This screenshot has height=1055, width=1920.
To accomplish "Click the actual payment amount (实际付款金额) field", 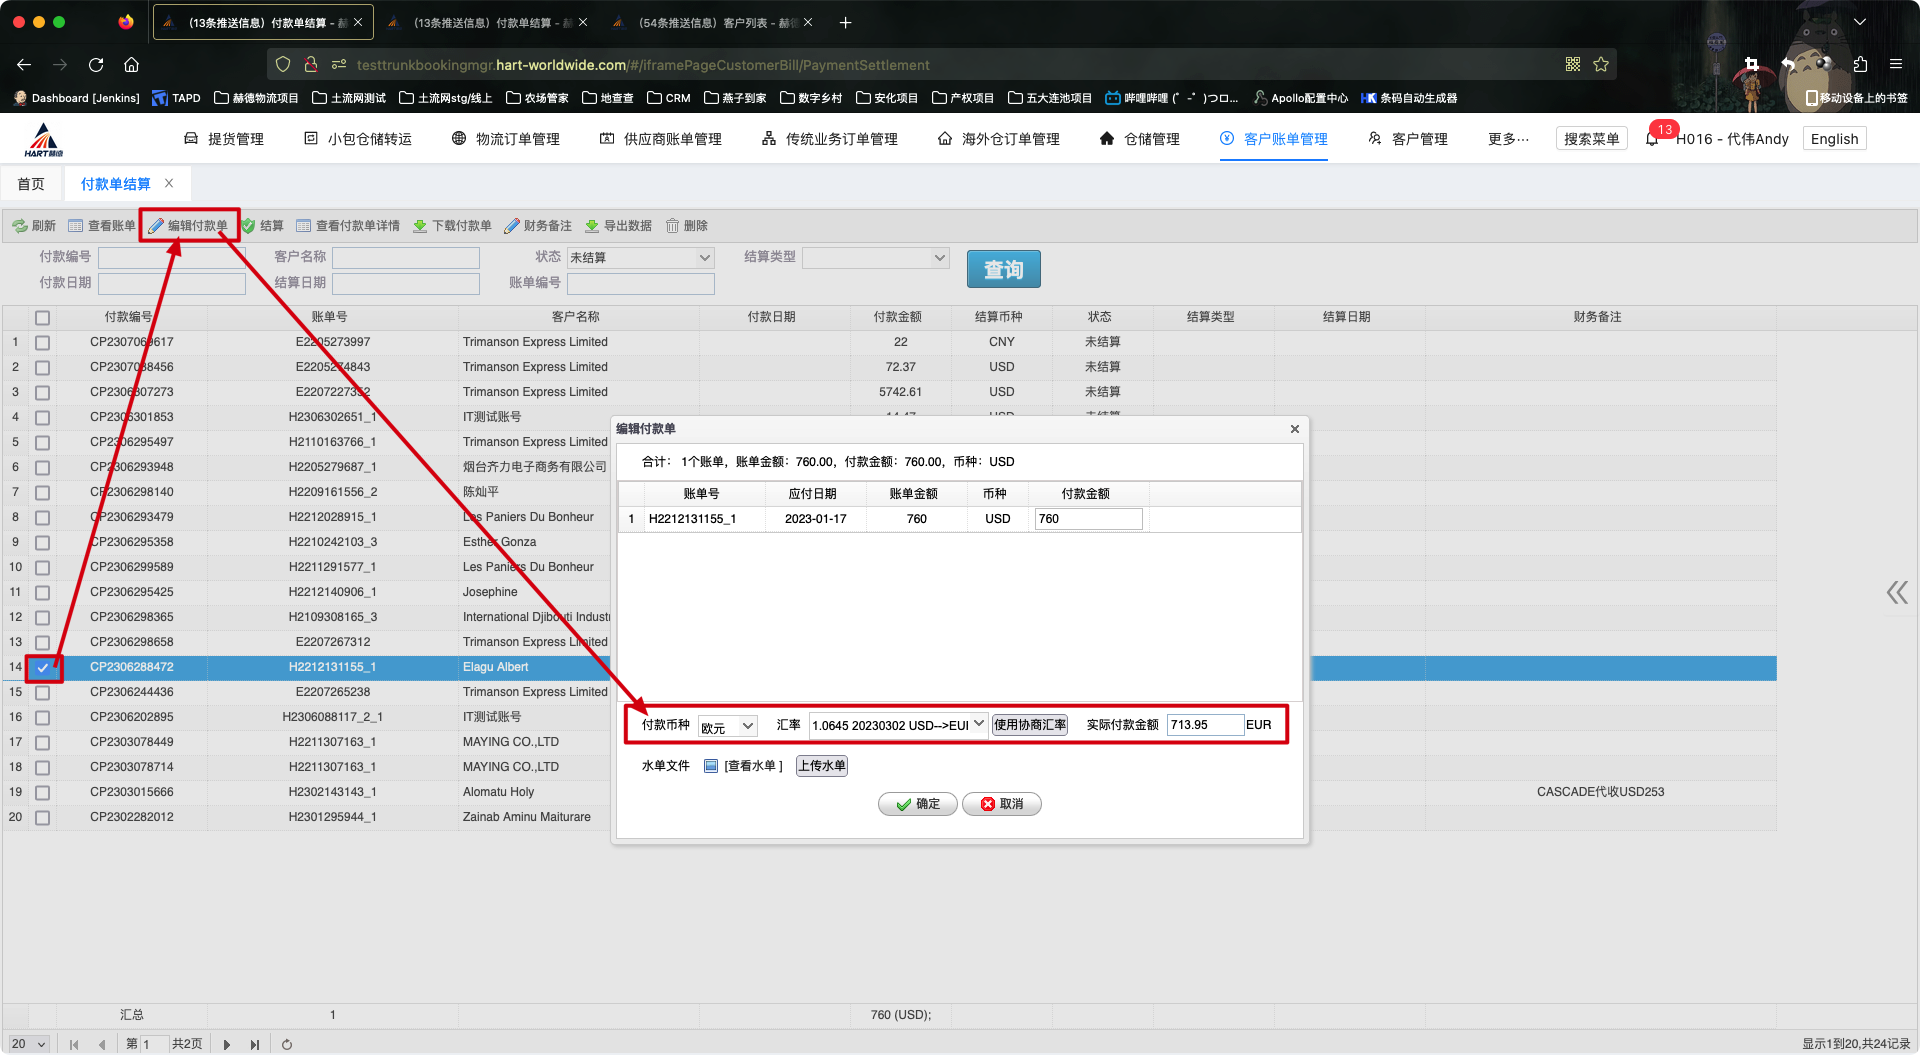I will click(x=1204, y=725).
